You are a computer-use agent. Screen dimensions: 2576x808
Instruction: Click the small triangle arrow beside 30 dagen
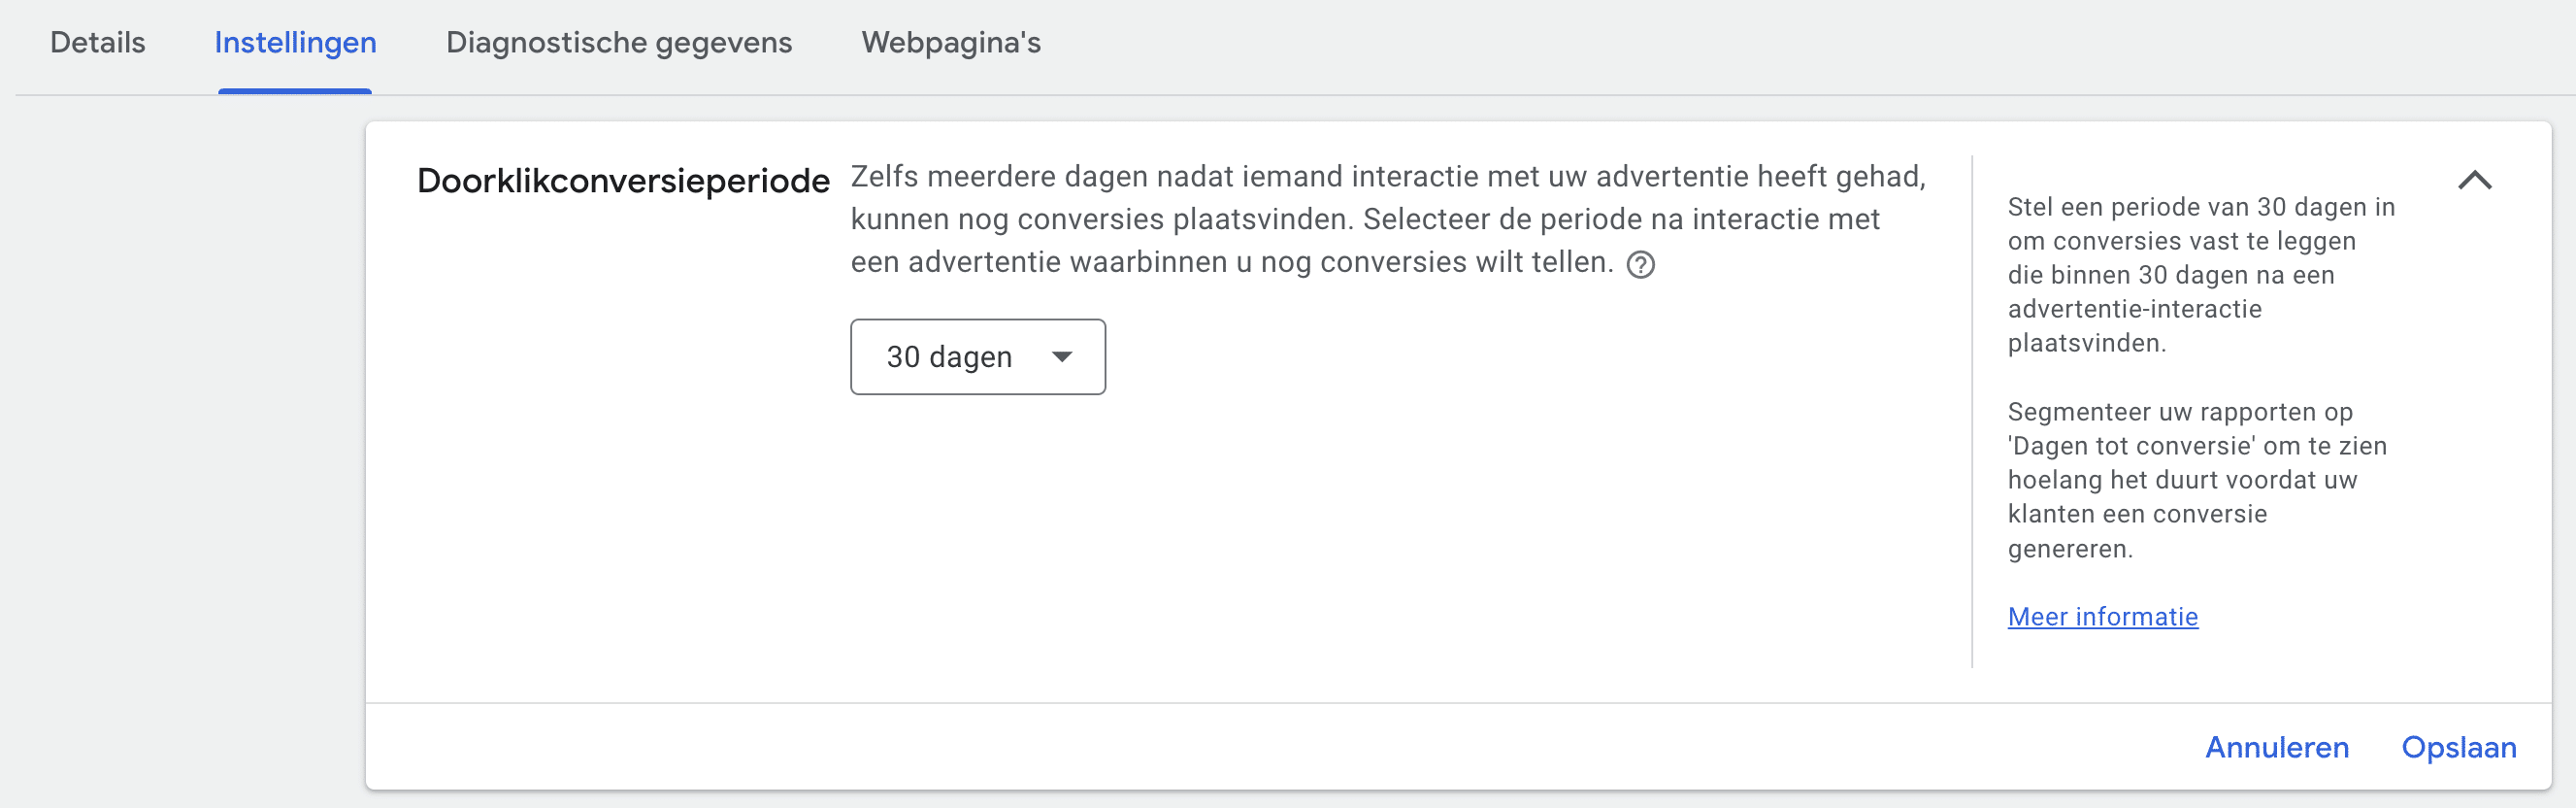[x=1062, y=357]
